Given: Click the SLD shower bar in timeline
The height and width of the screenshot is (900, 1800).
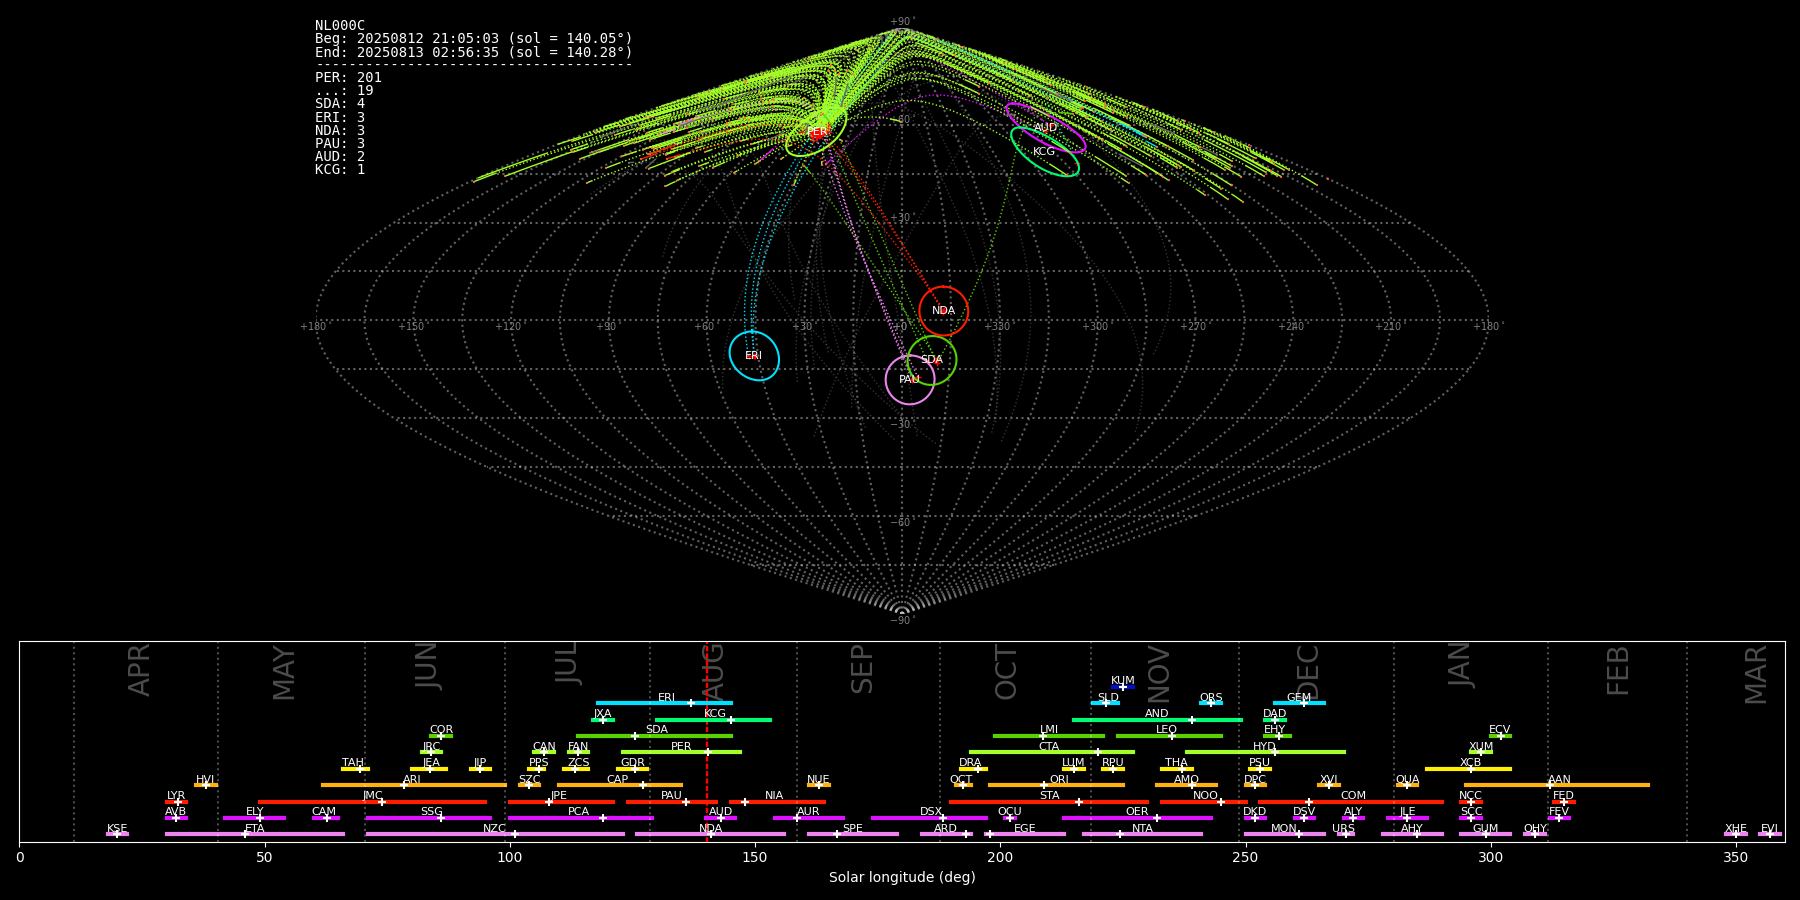Looking at the screenshot, I should [x=1105, y=703].
